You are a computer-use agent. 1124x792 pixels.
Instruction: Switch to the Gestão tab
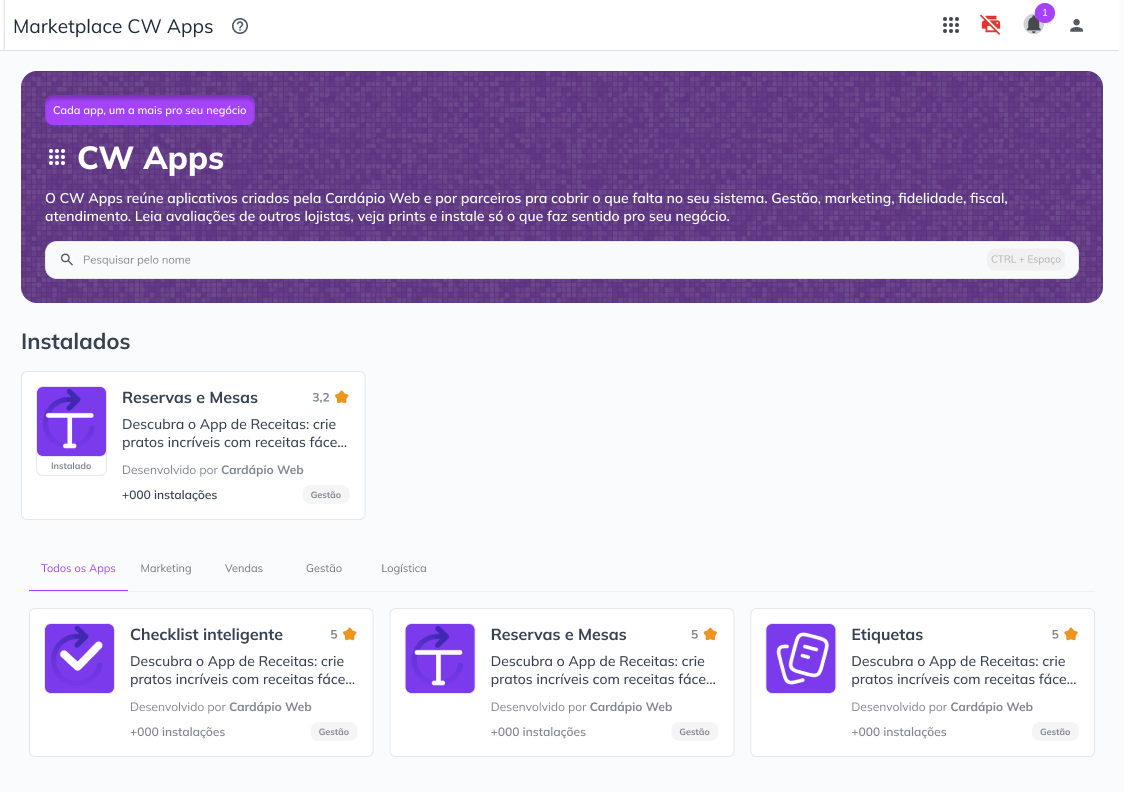(324, 568)
